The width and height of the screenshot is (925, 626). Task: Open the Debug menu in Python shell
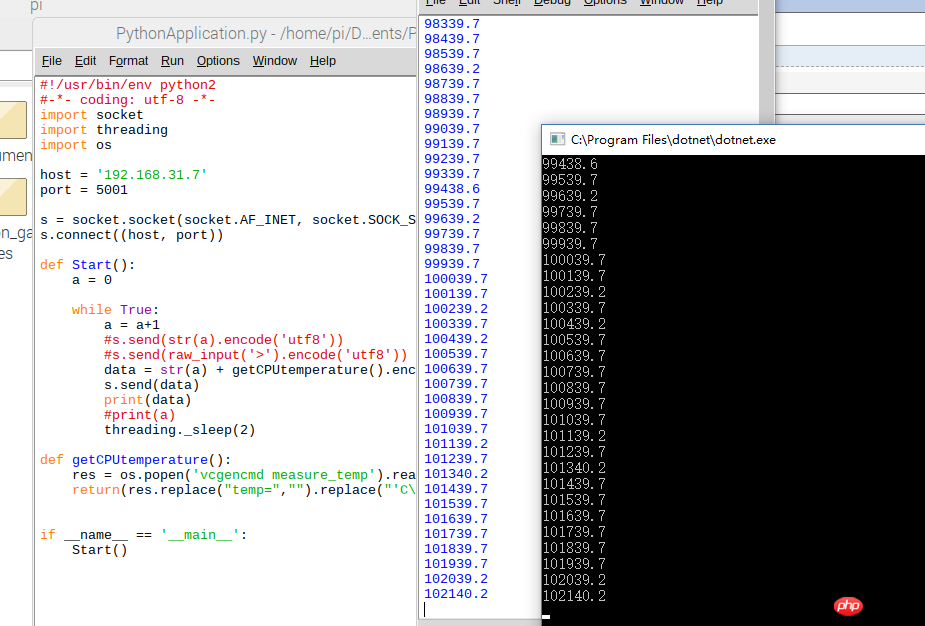click(x=552, y=3)
